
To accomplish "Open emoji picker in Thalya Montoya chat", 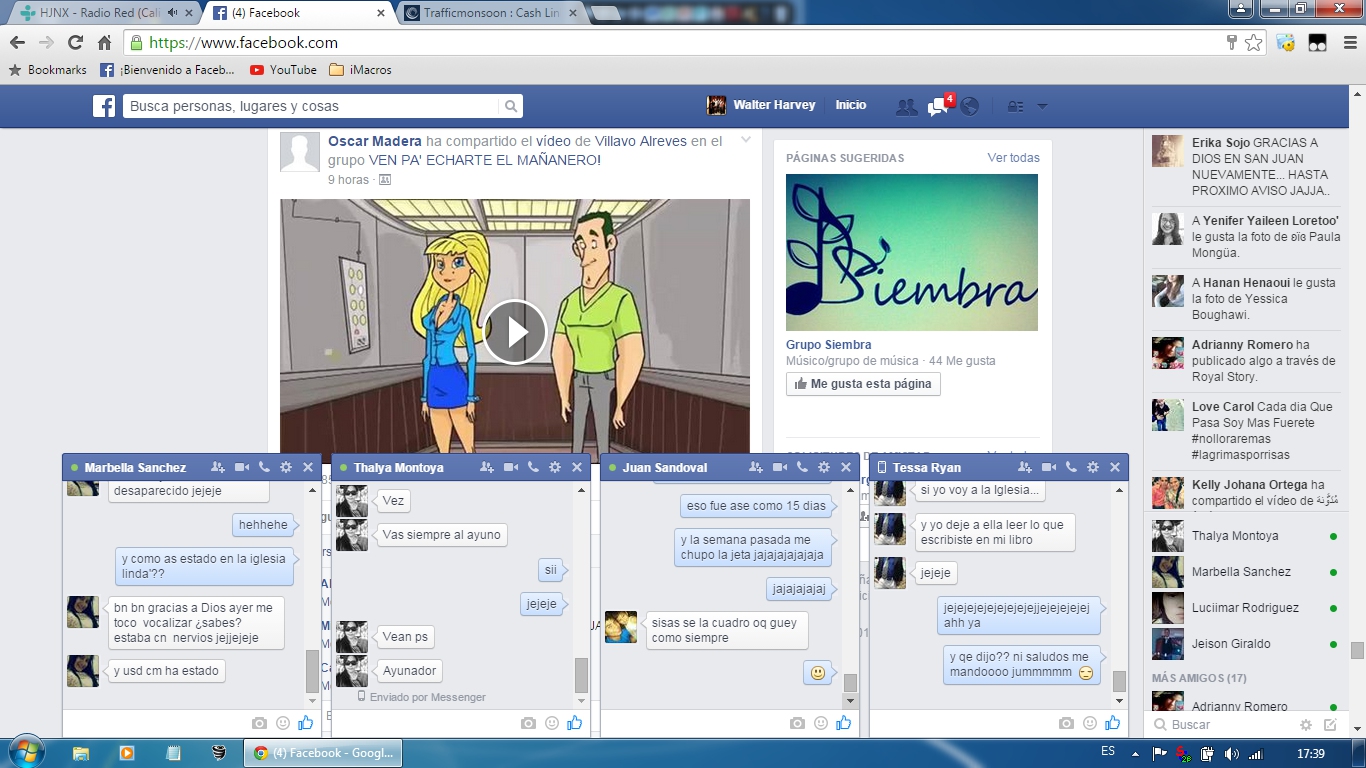I will 552,723.
